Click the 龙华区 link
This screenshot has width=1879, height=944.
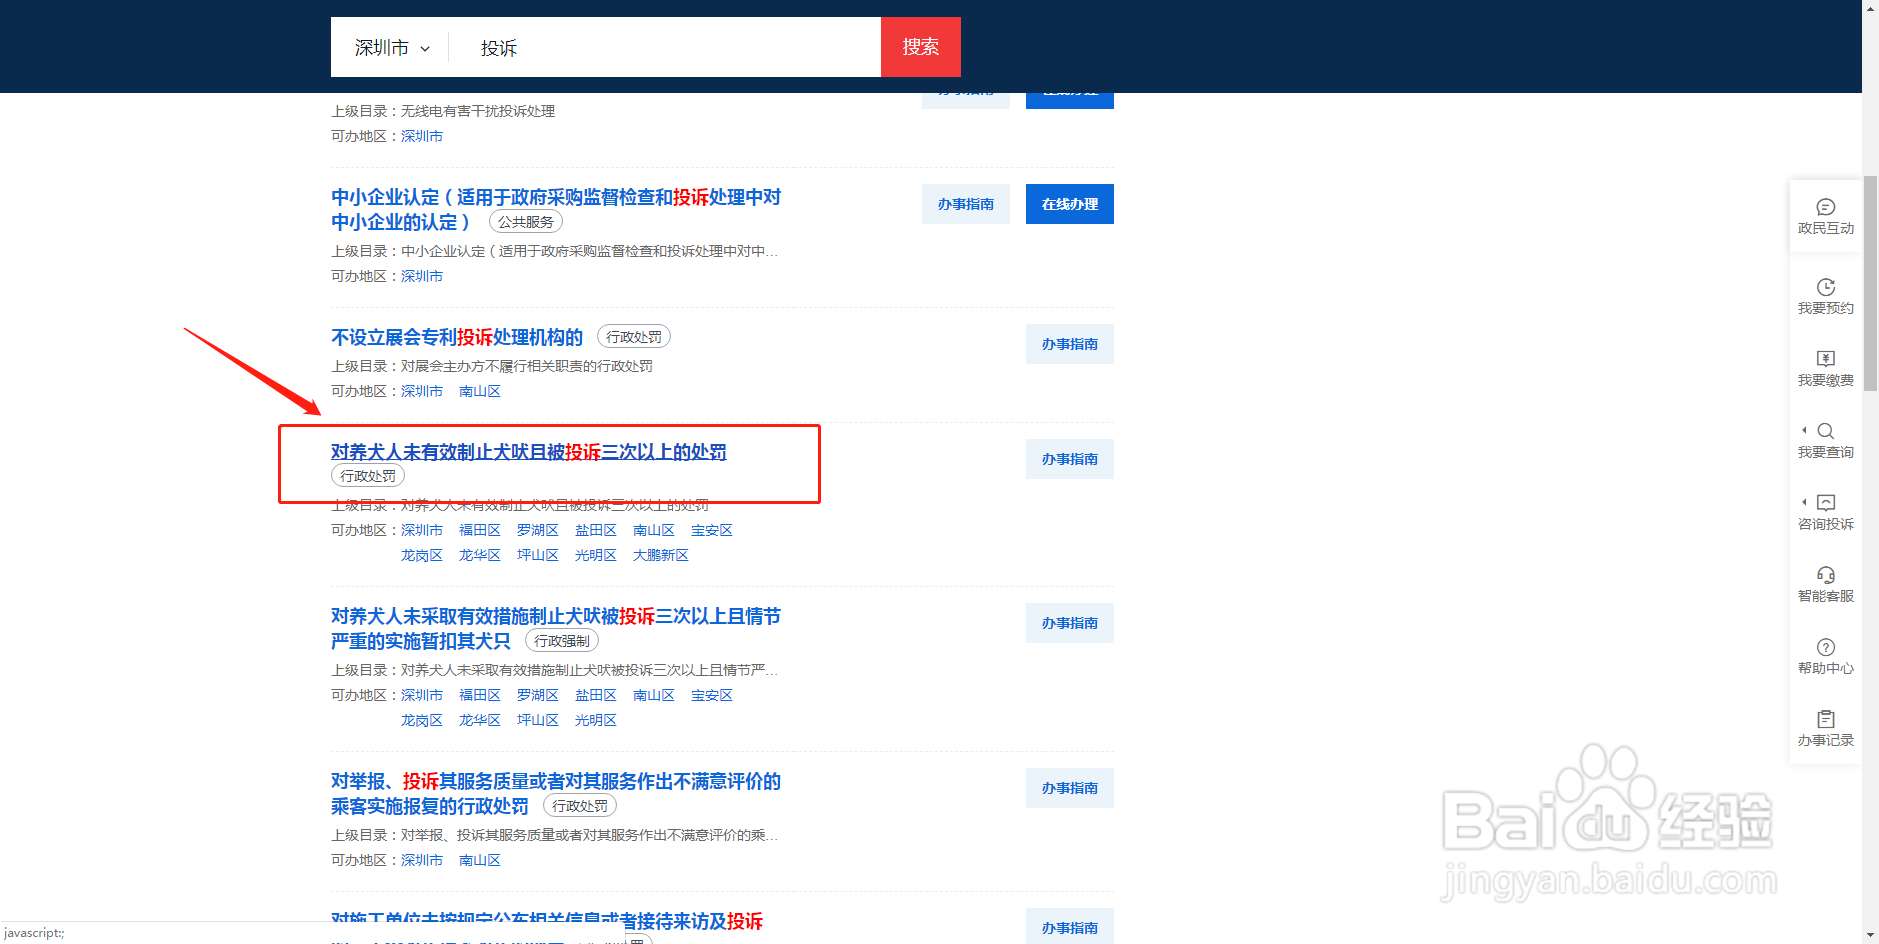click(480, 554)
